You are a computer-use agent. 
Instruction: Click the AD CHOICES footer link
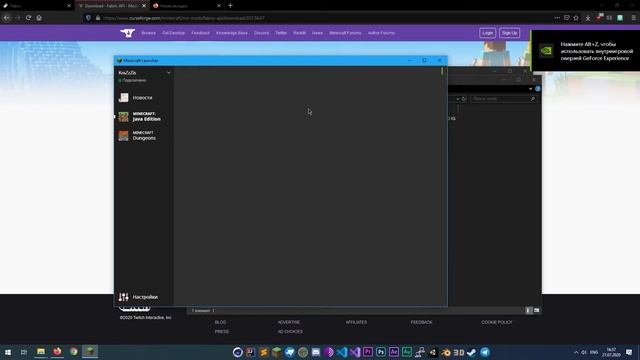tap(290, 332)
